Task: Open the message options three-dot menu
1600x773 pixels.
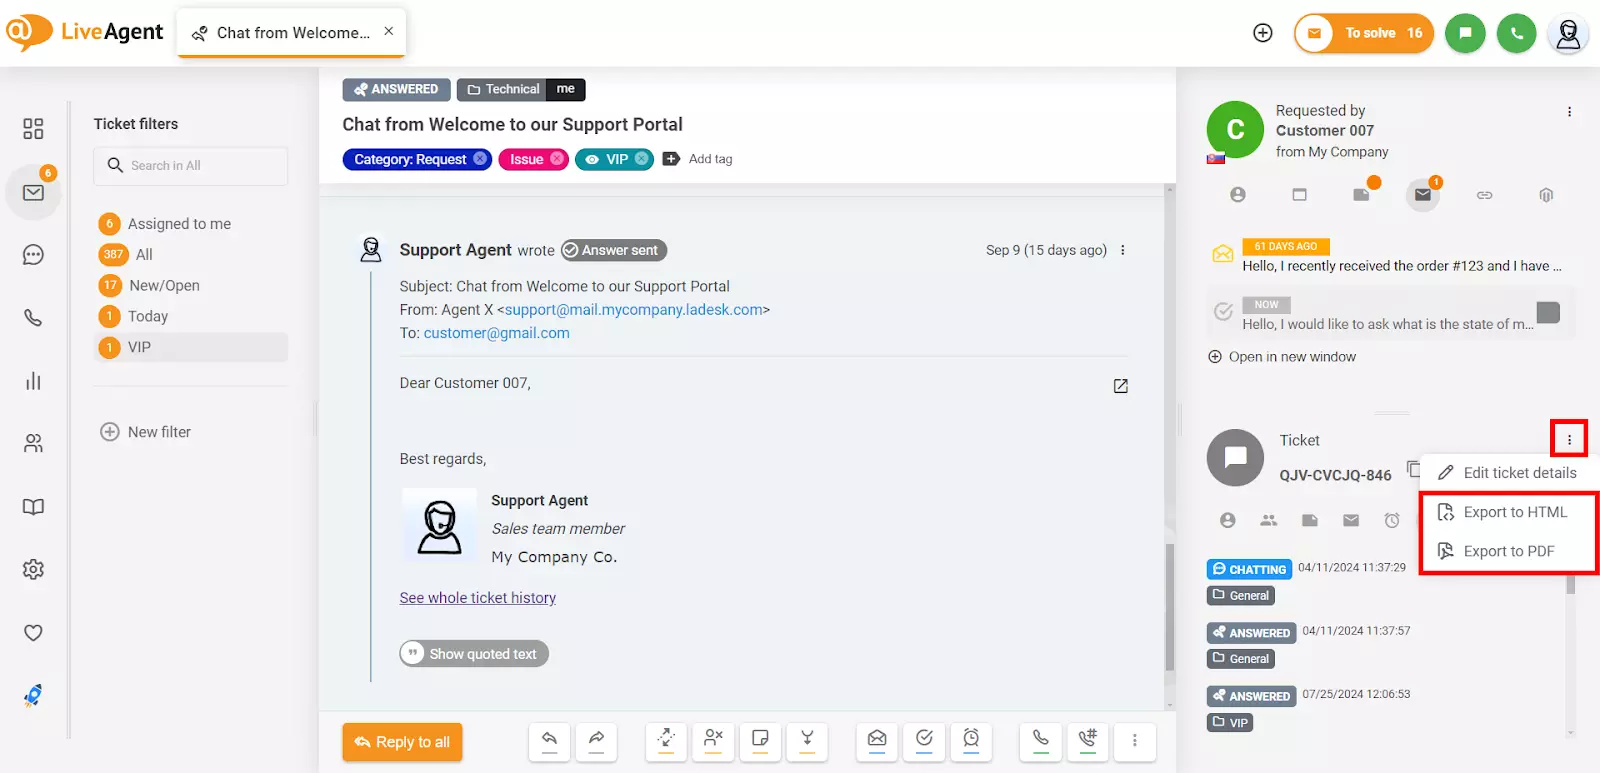Action: point(1123,250)
